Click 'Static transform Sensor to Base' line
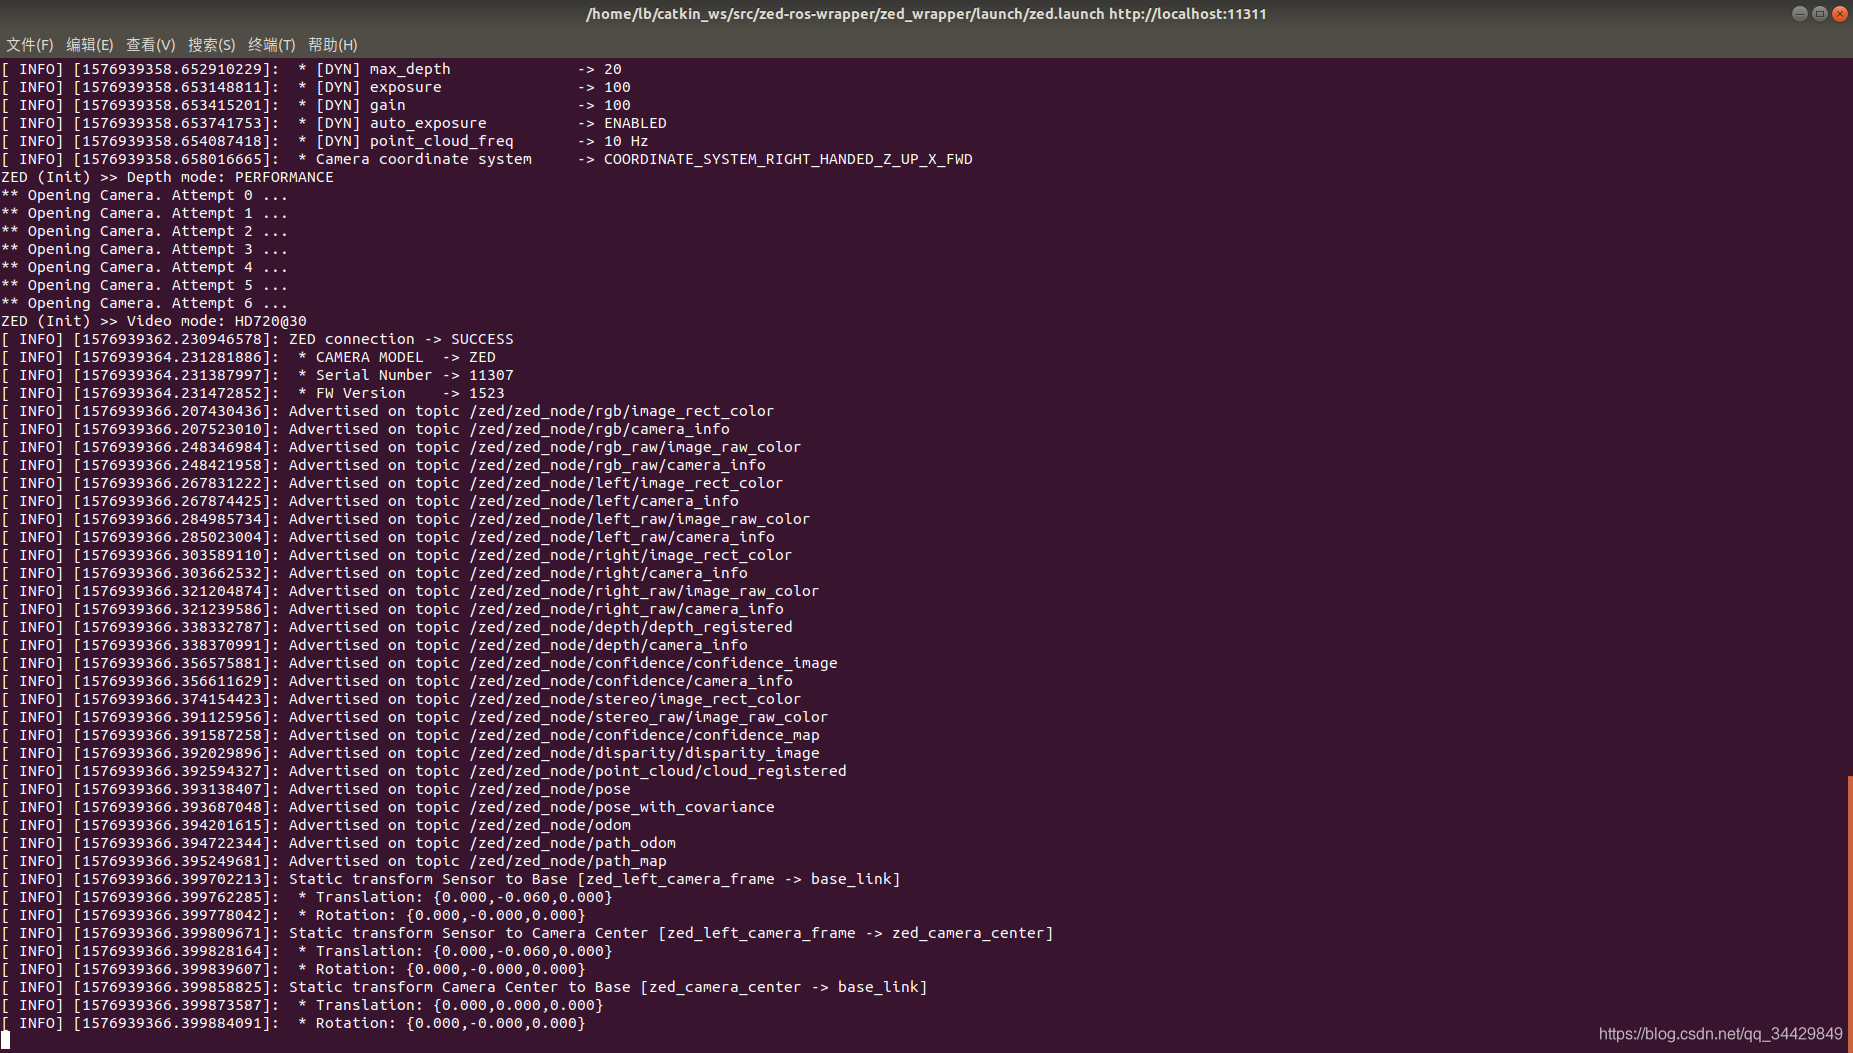This screenshot has height=1053, width=1853. [451, 879]
